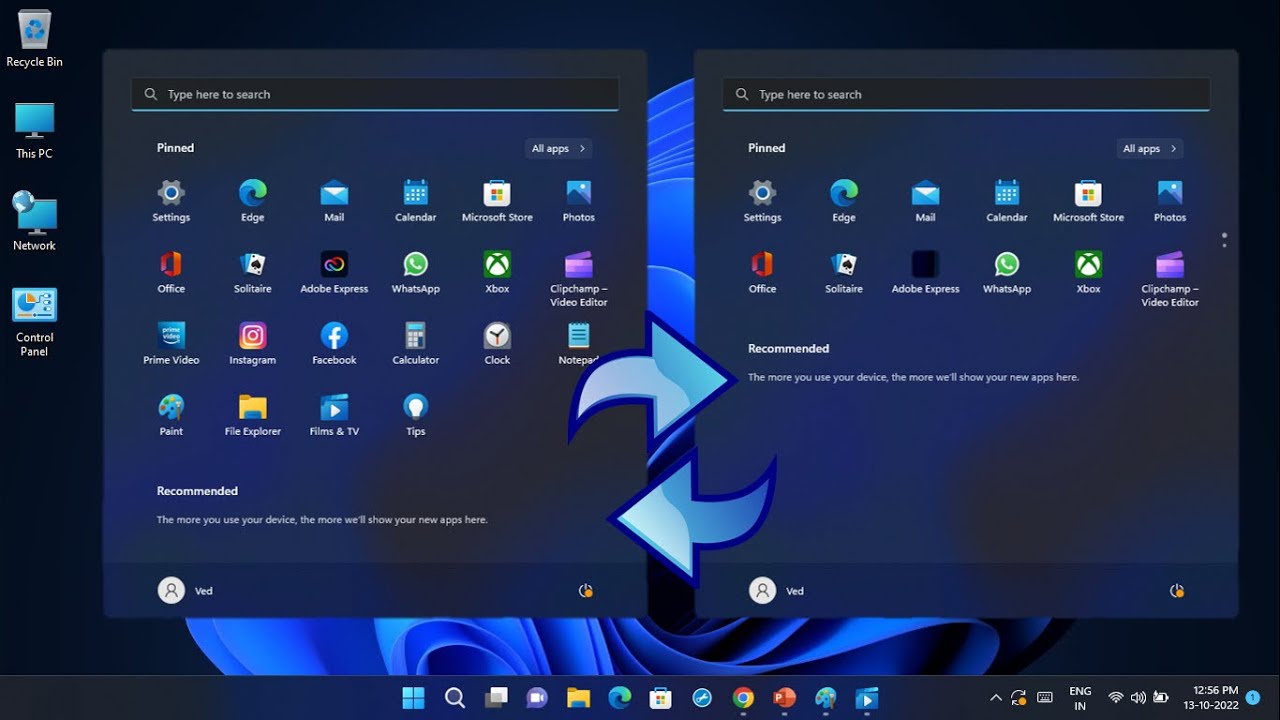Open the notification badge in the taskbar

(1253, 697)
